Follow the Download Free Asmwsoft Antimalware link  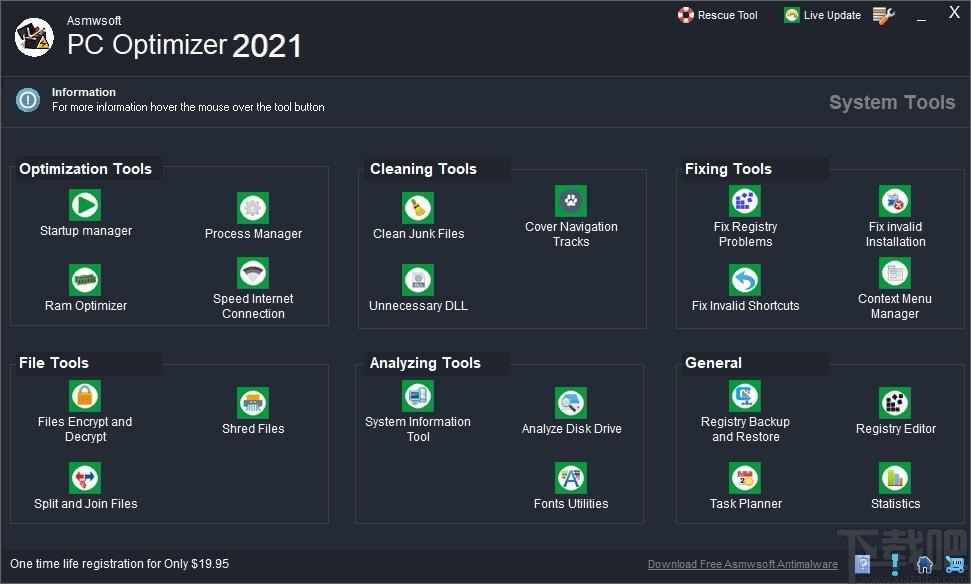pyautogui.click(x=742, y=564)
